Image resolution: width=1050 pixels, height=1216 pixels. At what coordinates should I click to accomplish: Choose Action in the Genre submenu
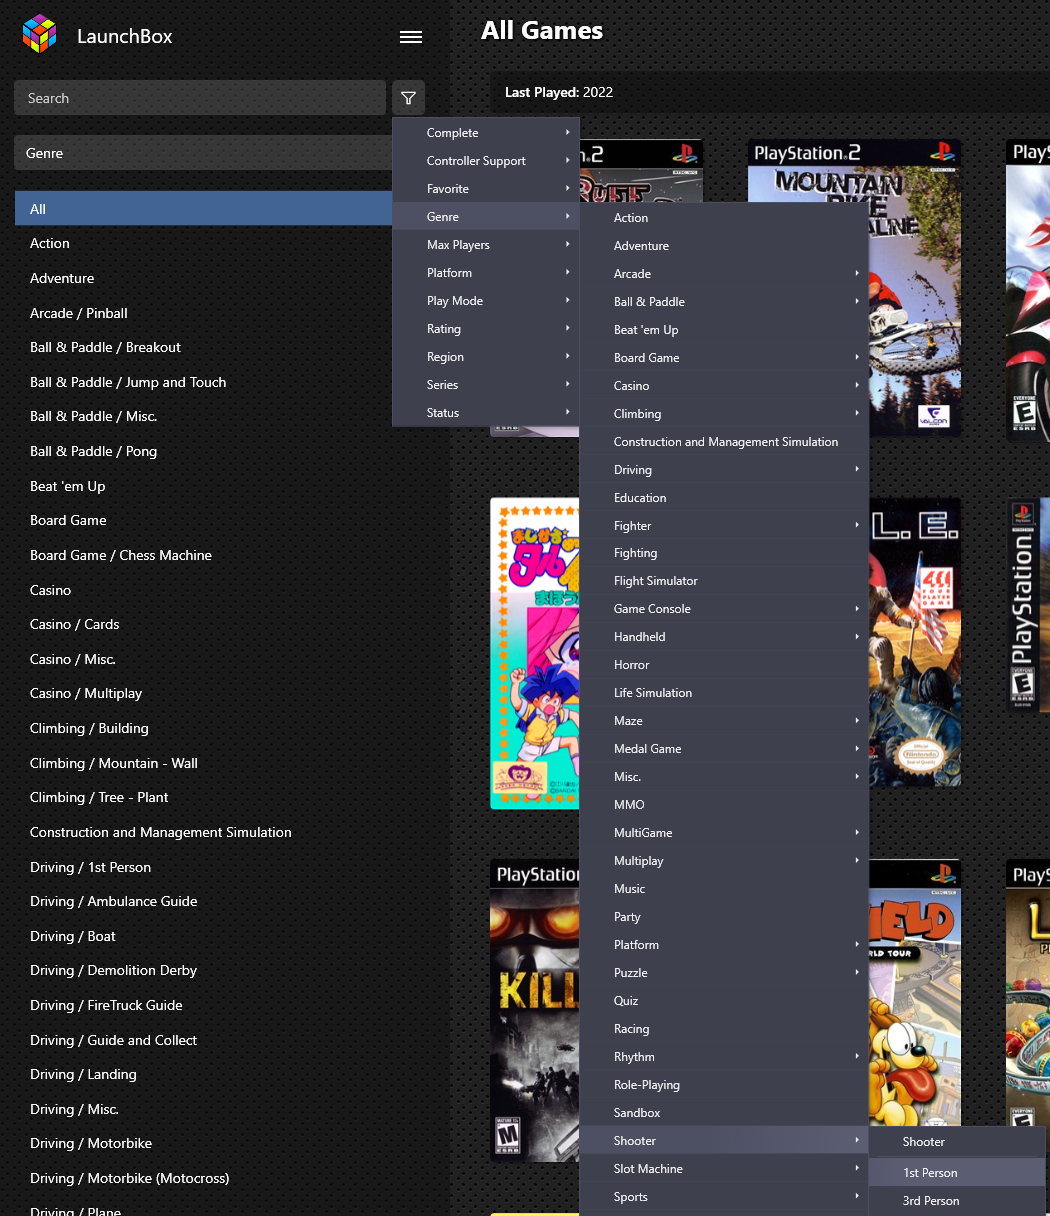coord(724,218)
